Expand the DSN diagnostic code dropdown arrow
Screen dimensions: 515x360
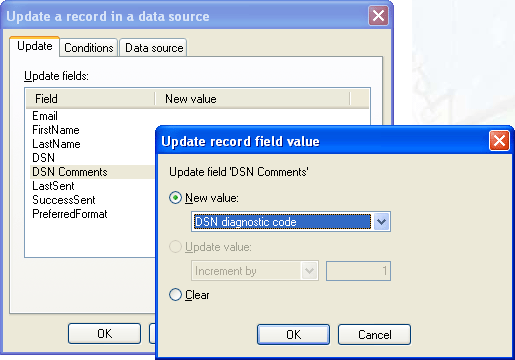[381, 222]
